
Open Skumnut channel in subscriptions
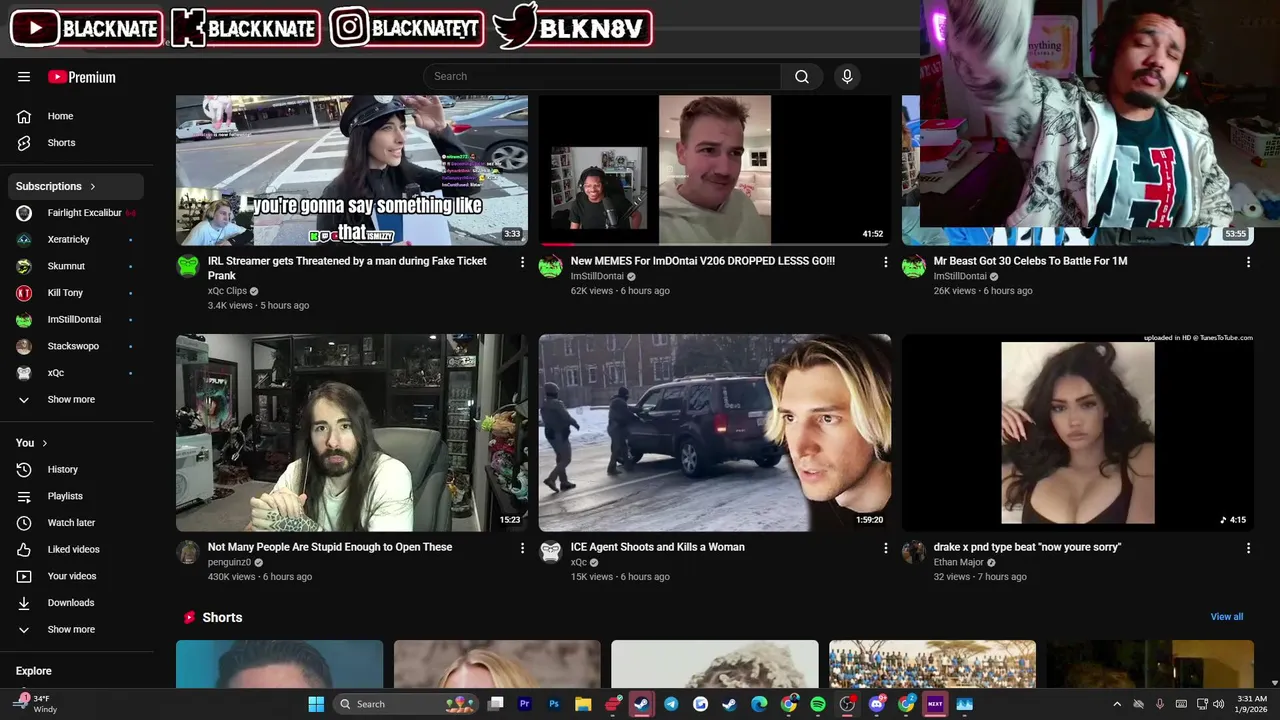pyautogui.click(x=77, y=266)
